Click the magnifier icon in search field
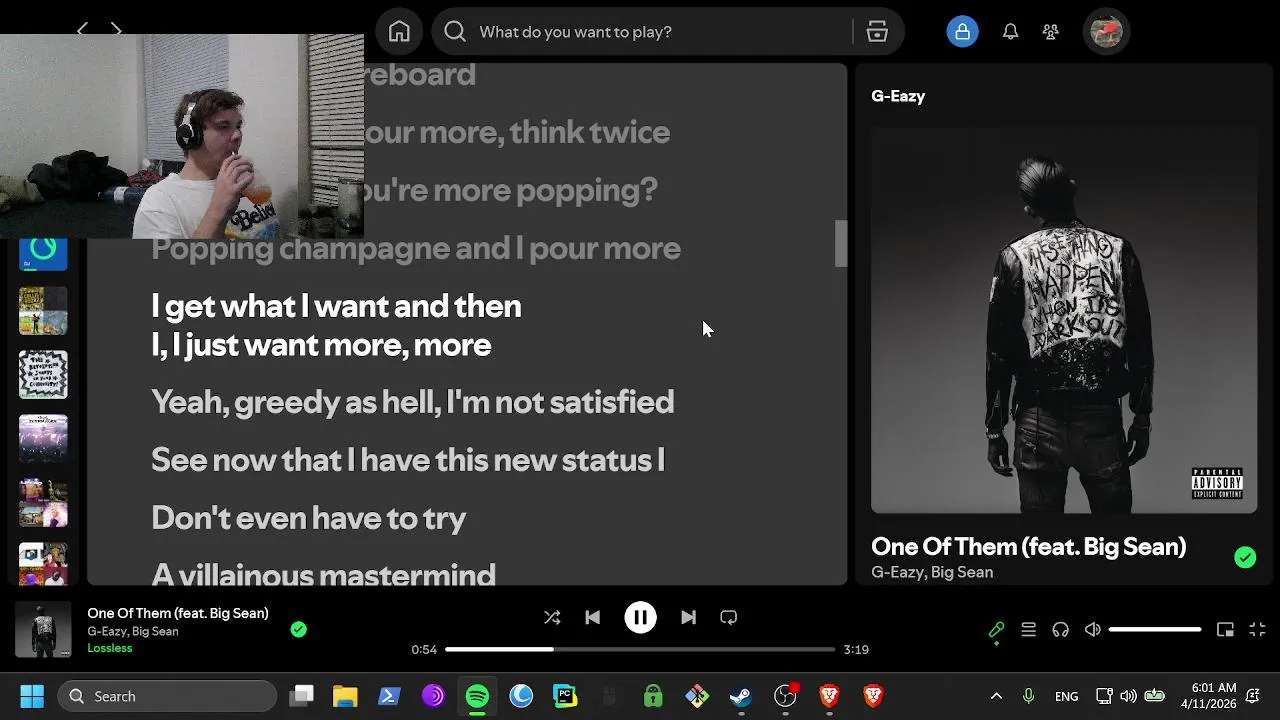 (455, 32)
